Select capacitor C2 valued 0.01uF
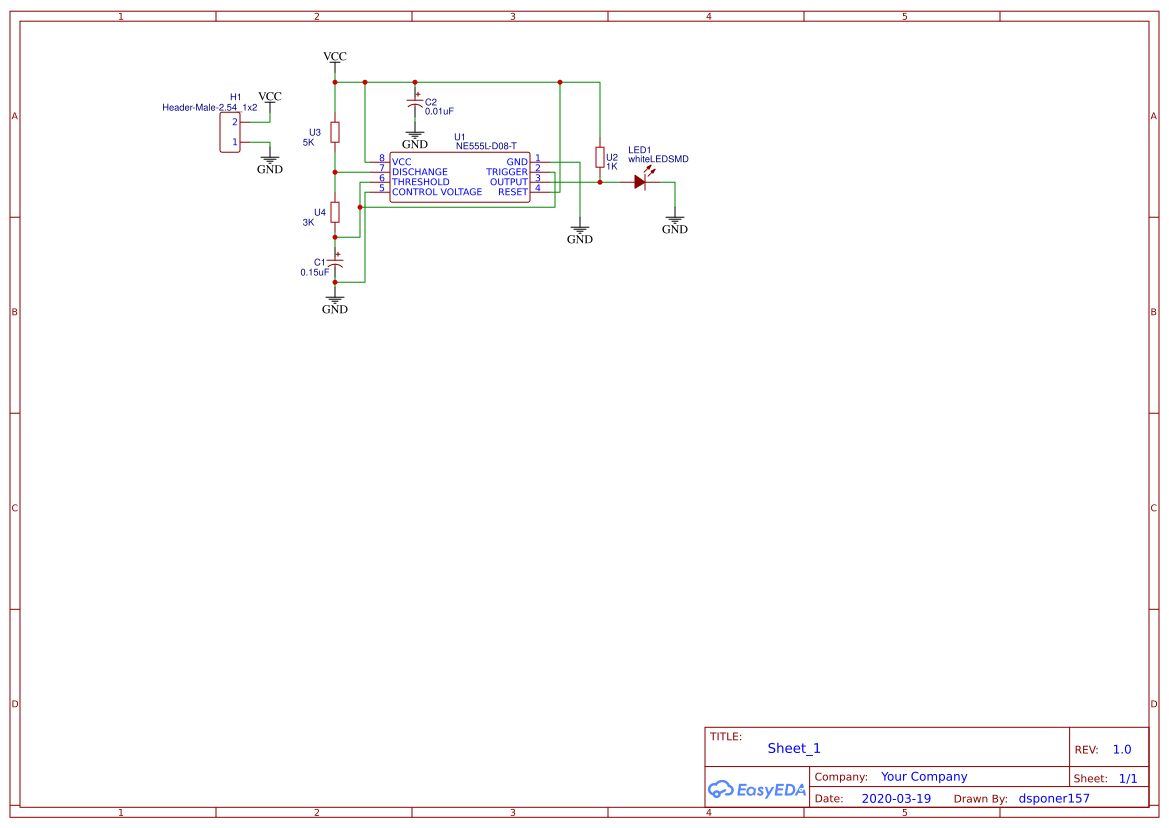Viewport: 1169px width, 828px height. click(x=416, y=100)
